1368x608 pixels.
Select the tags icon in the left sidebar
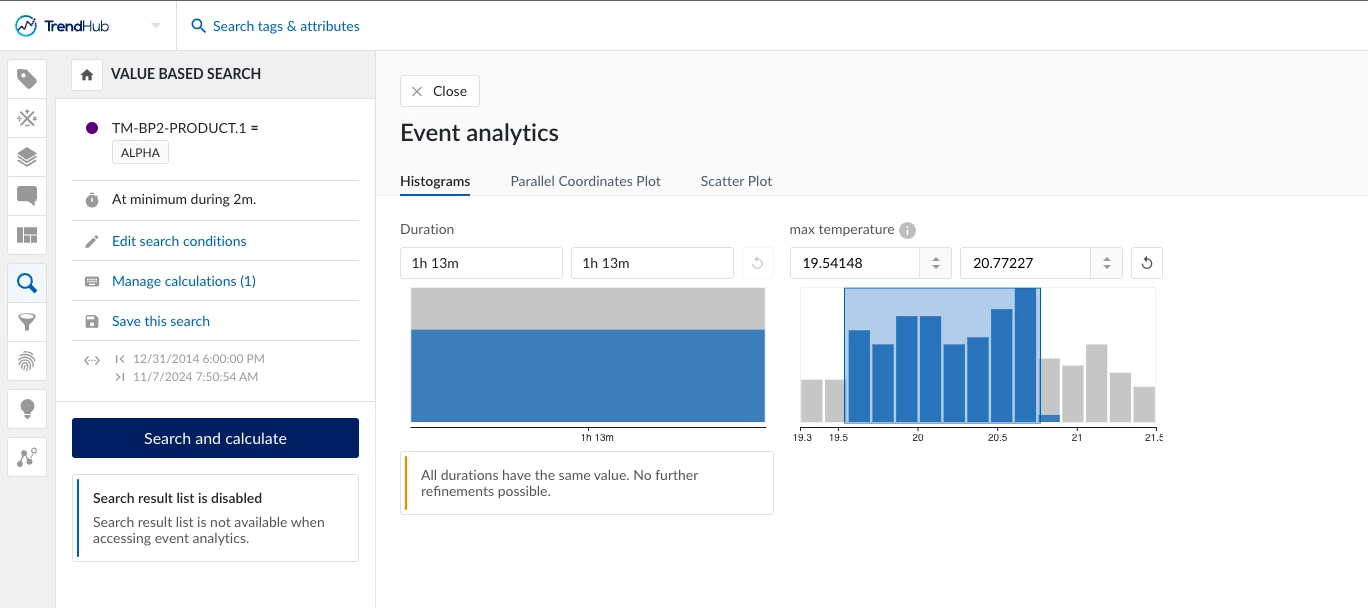26,78
